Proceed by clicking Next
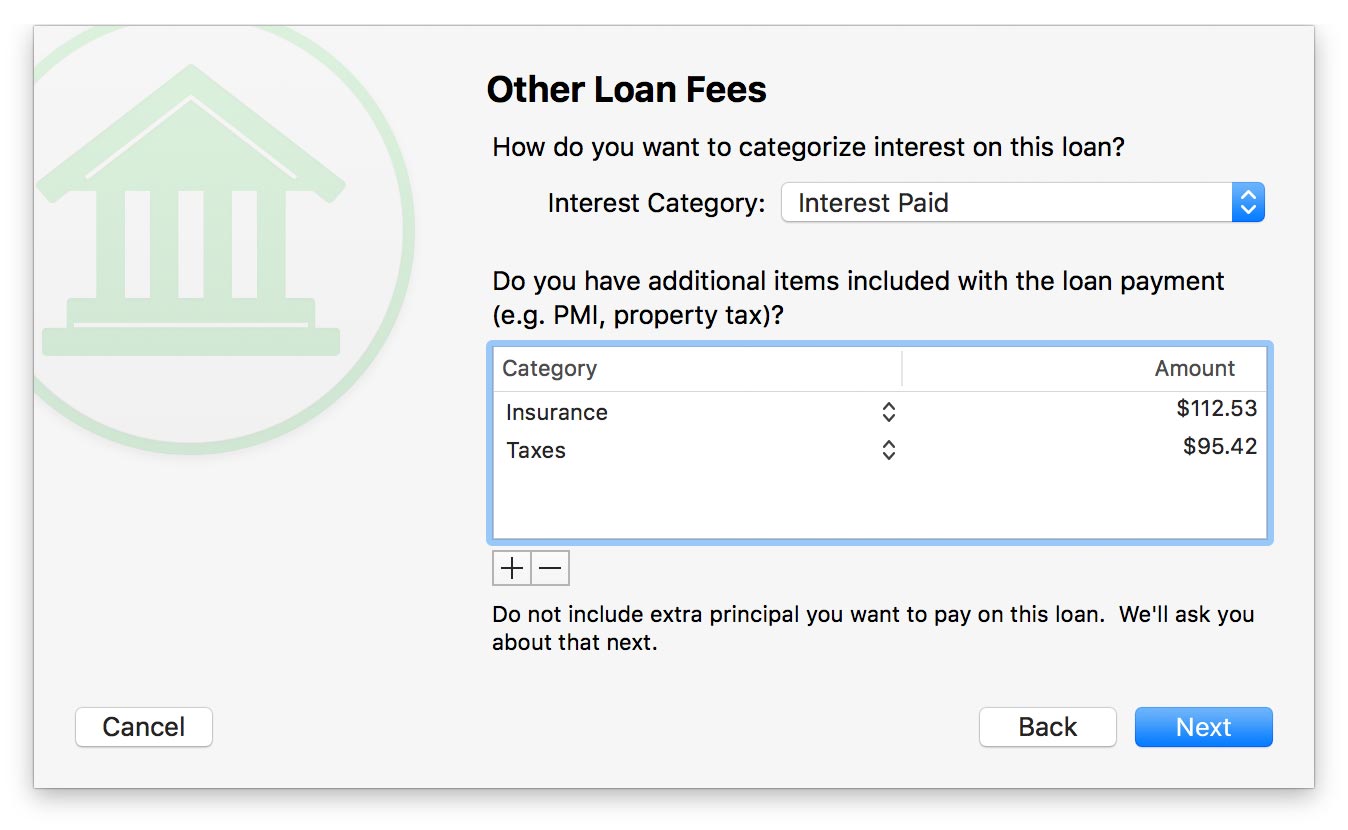The width and height of the screenshot is (1348, 830). 1203,727
